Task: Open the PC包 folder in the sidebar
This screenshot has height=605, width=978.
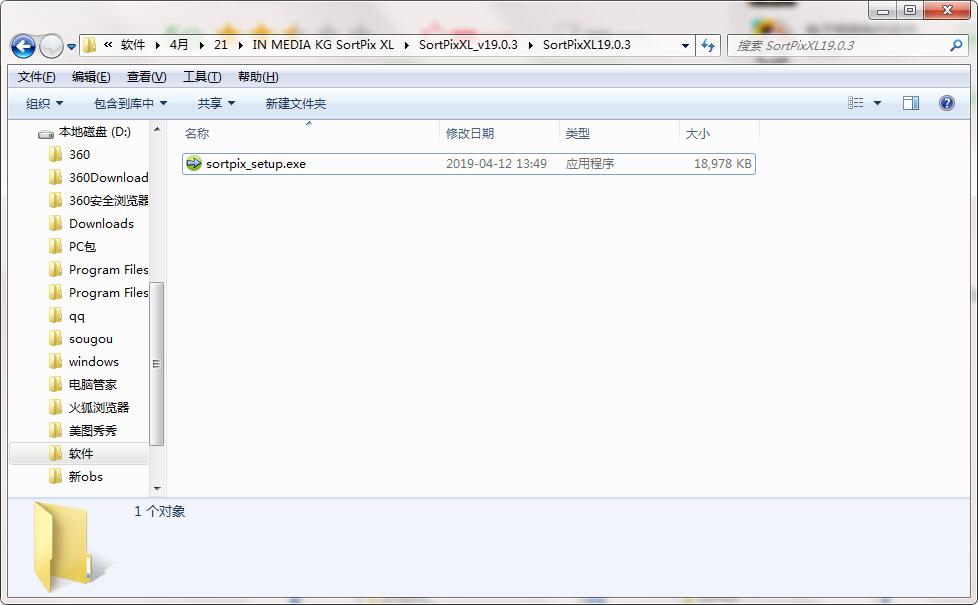Action: click(x=82, y=247)
